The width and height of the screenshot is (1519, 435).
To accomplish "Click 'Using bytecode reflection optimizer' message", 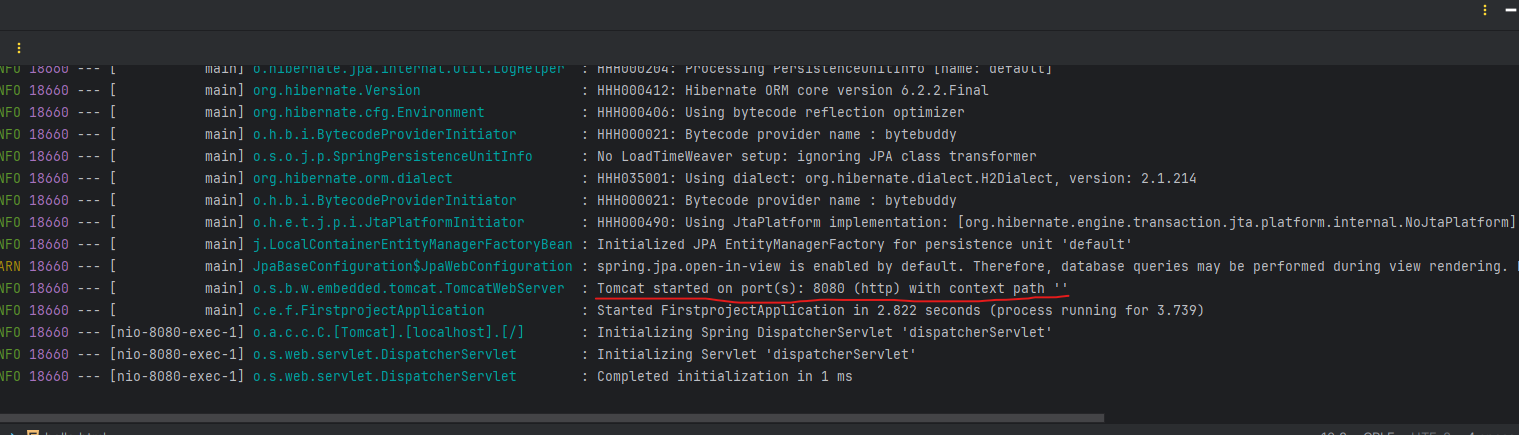I will pos(780,112).
